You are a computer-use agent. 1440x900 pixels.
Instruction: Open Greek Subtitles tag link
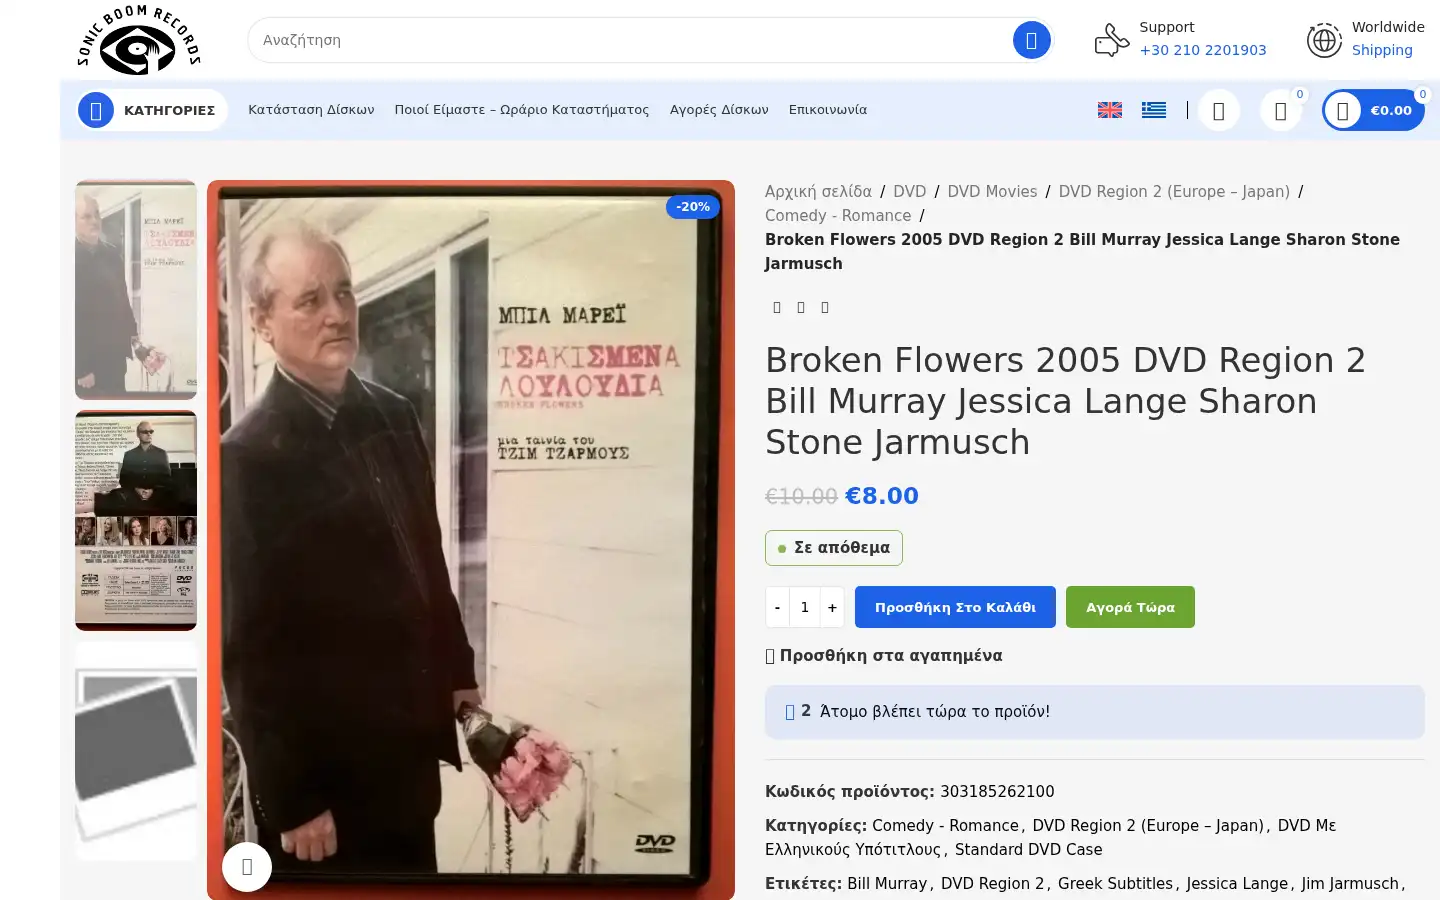1115,883
